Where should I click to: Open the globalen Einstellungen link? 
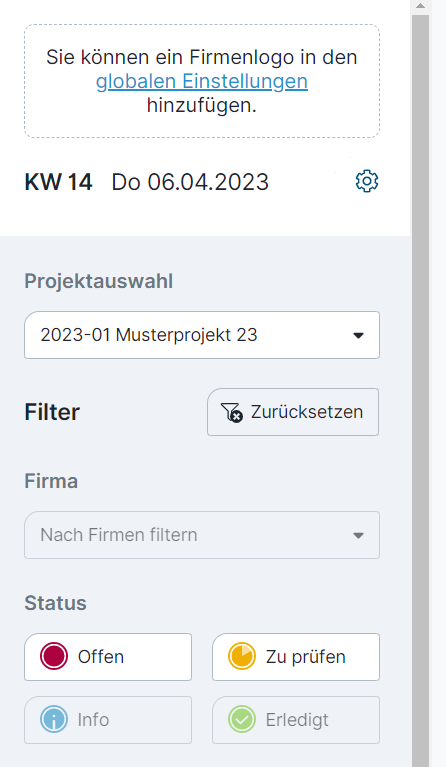point(202,81)
